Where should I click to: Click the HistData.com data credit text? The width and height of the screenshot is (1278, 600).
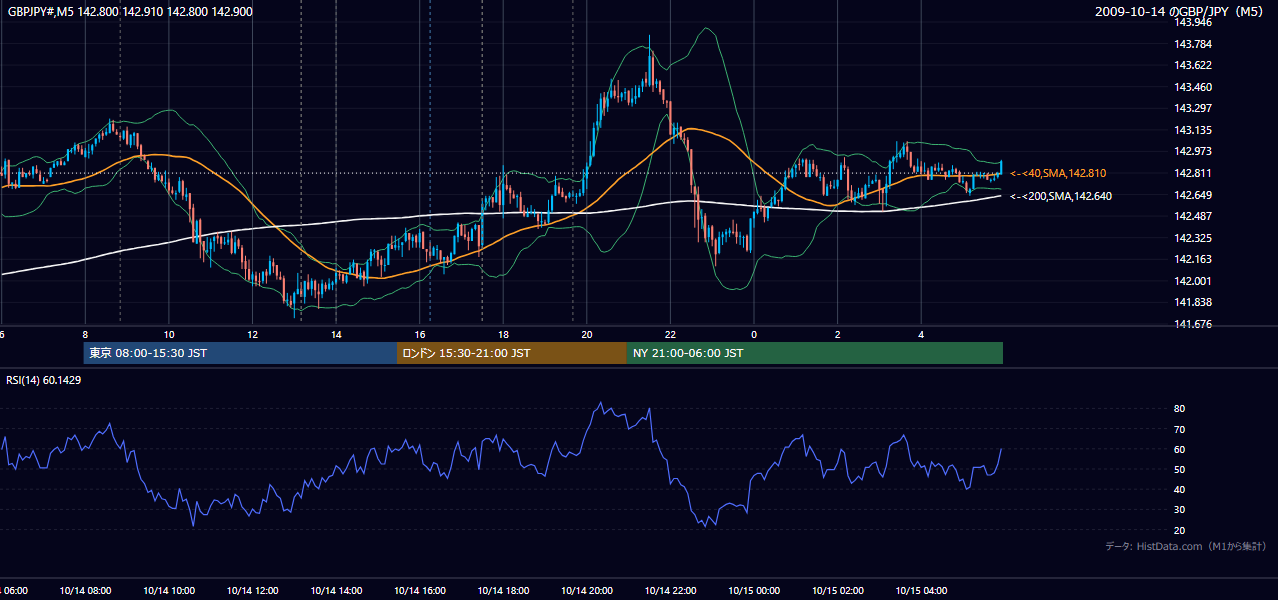(1186, 546)
